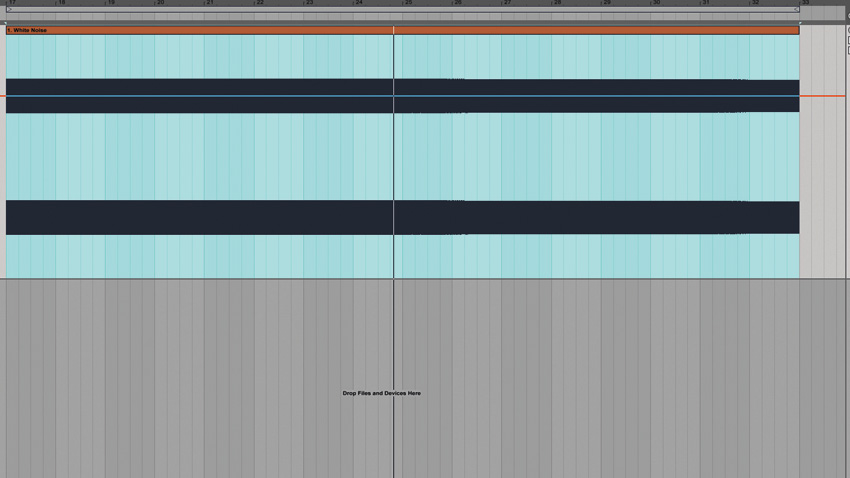Click the orange automation line right of the clip

pos(822,96)
